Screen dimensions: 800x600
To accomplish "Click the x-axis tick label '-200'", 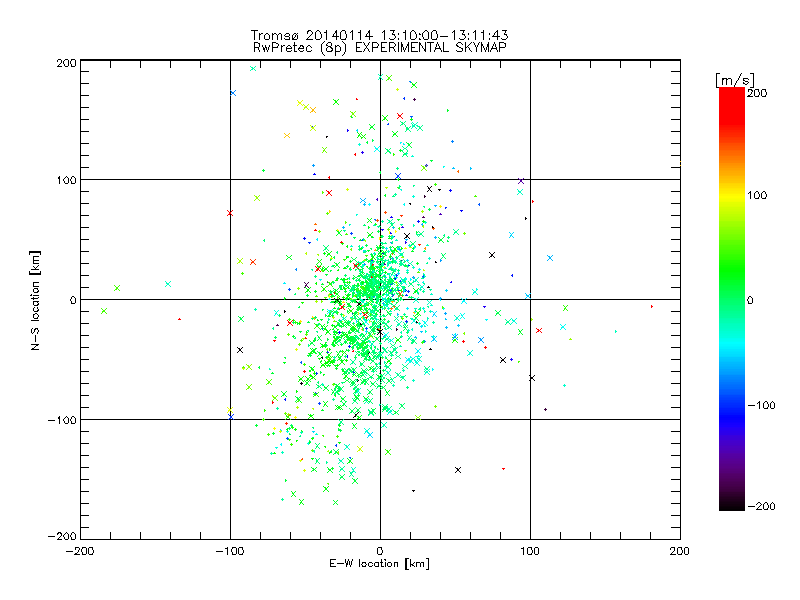I will pyautogui.click(x=80, y=551).
